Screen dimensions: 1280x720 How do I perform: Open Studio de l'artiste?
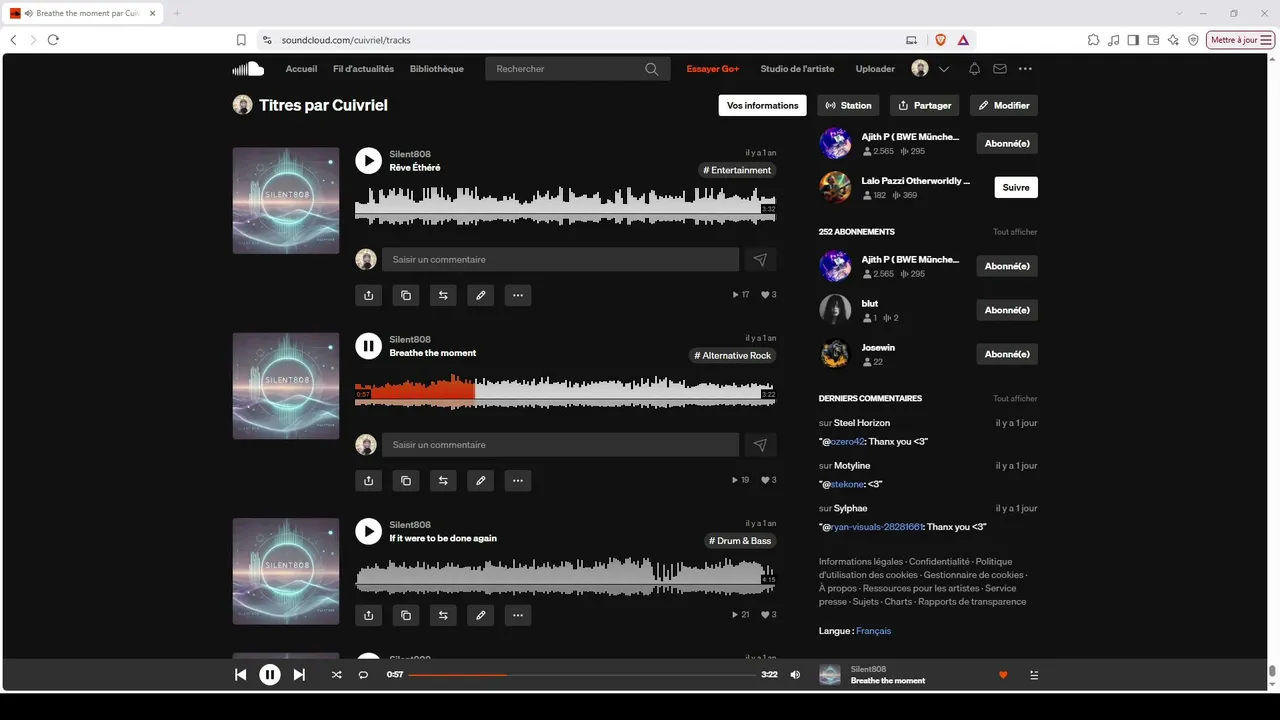point(797,69)
